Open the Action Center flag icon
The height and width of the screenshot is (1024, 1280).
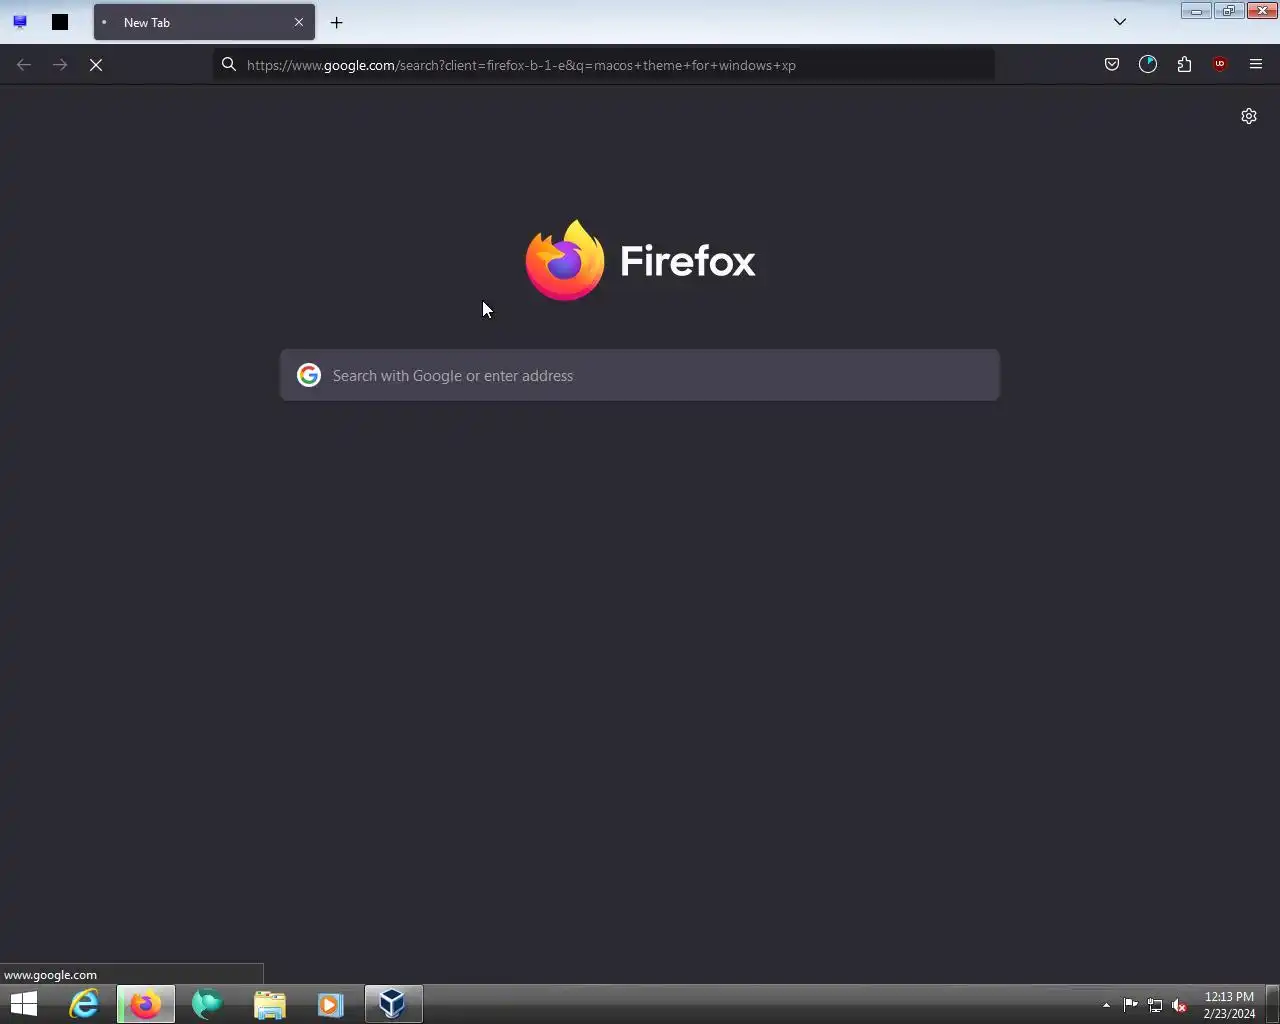coord(1131,1005)
